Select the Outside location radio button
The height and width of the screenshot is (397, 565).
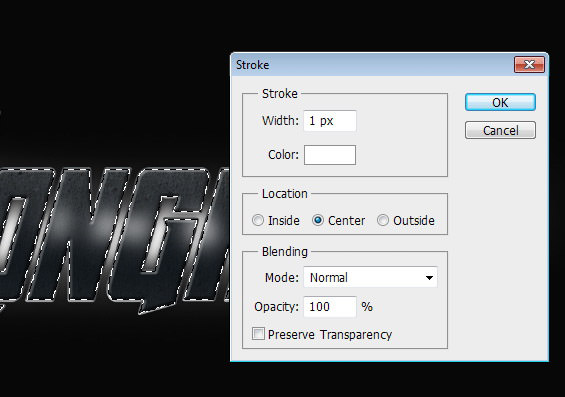pos(383,220)
